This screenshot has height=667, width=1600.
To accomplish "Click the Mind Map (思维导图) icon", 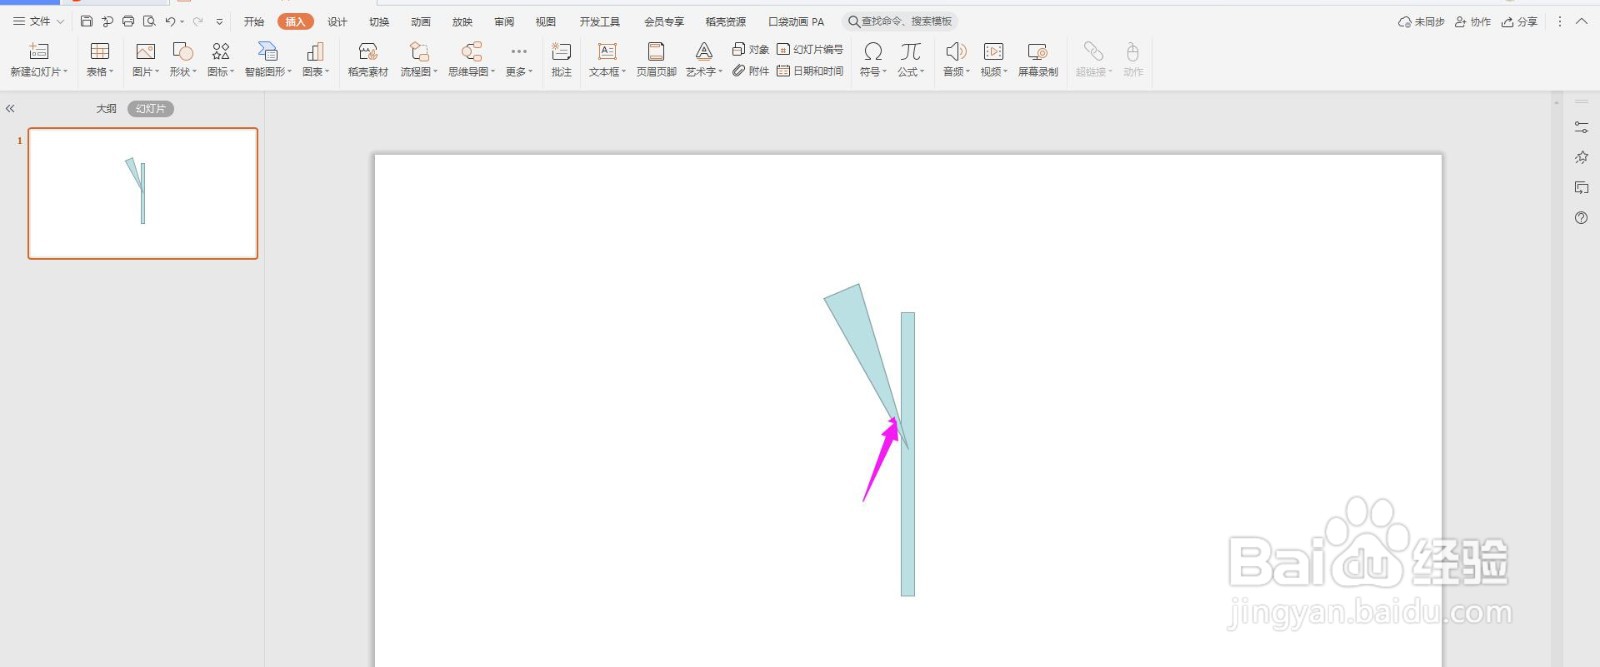I will pos(471,51).
